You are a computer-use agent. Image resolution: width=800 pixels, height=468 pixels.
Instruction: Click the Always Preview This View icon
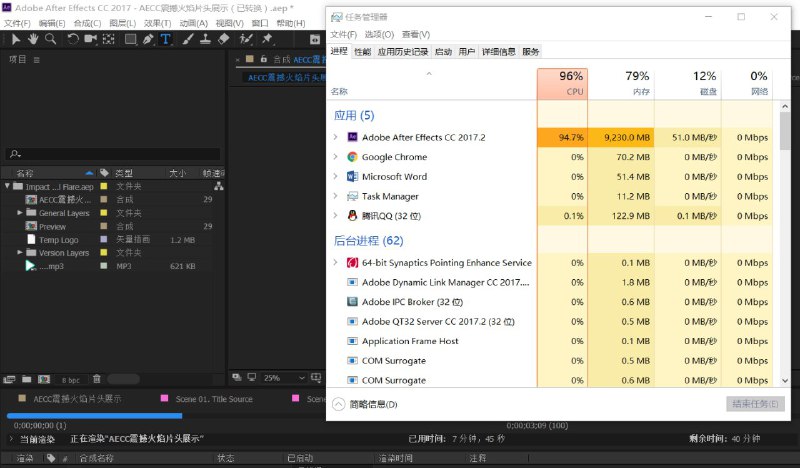click(237, 377)
